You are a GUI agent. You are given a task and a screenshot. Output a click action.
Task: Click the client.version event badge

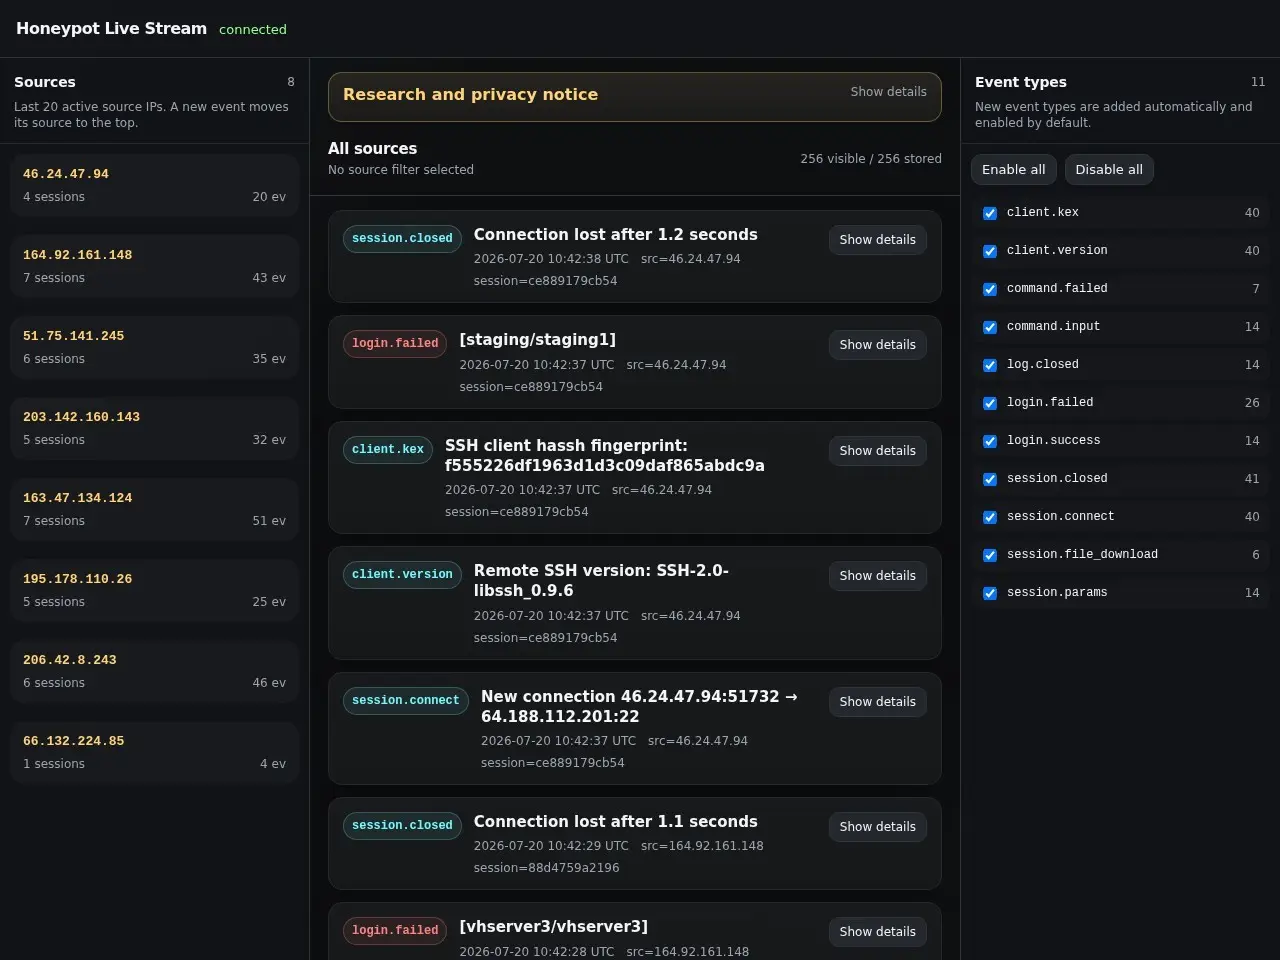[x=402, y=575]
